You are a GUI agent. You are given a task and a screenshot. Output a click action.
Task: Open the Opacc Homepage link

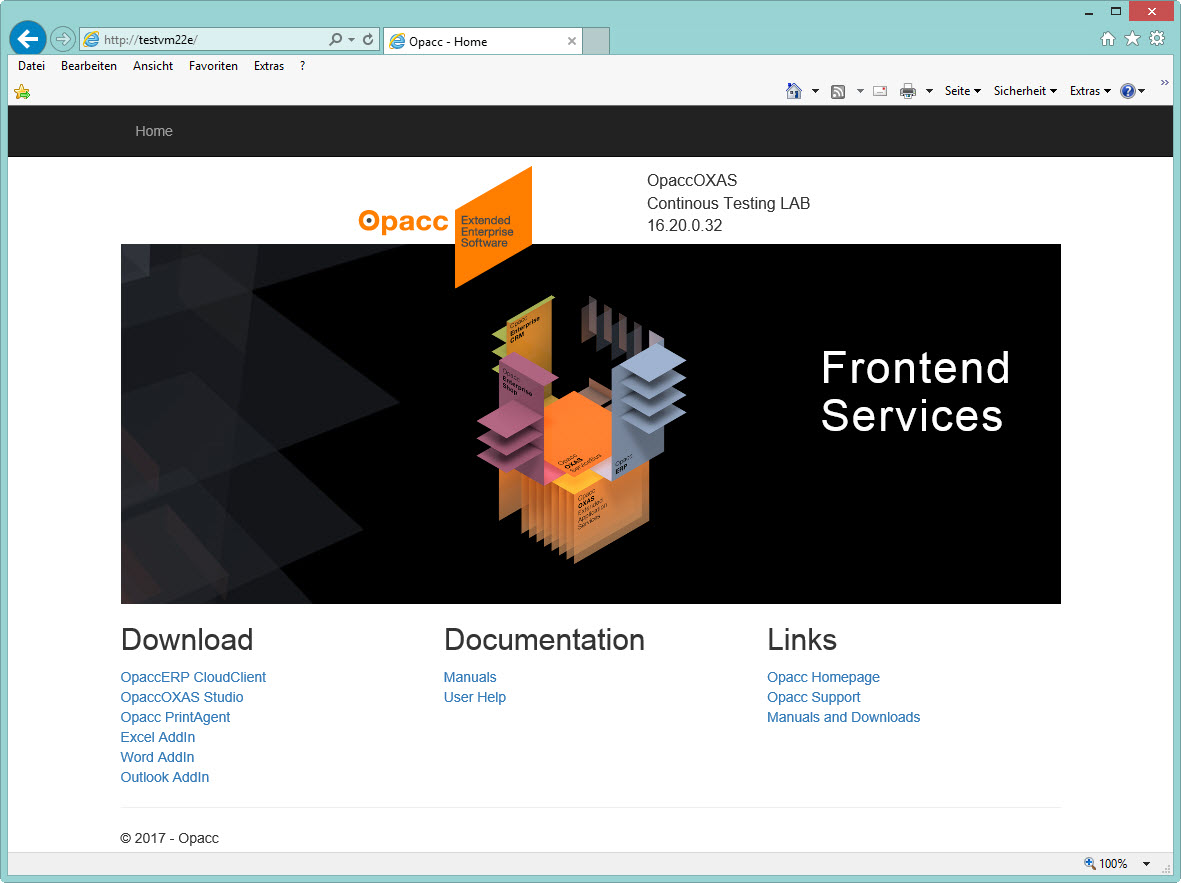tap(822, 677)
